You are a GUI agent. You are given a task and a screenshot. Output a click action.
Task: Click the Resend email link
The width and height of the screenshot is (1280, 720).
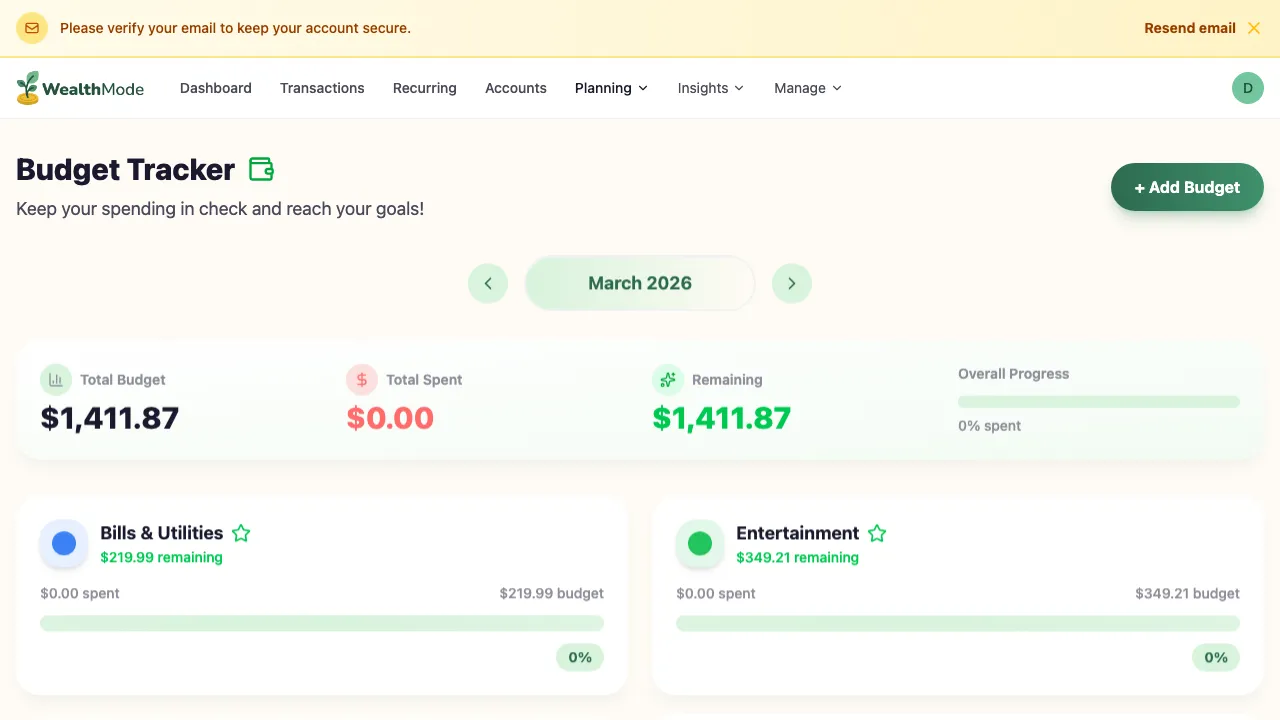[x=1189, y=27]
